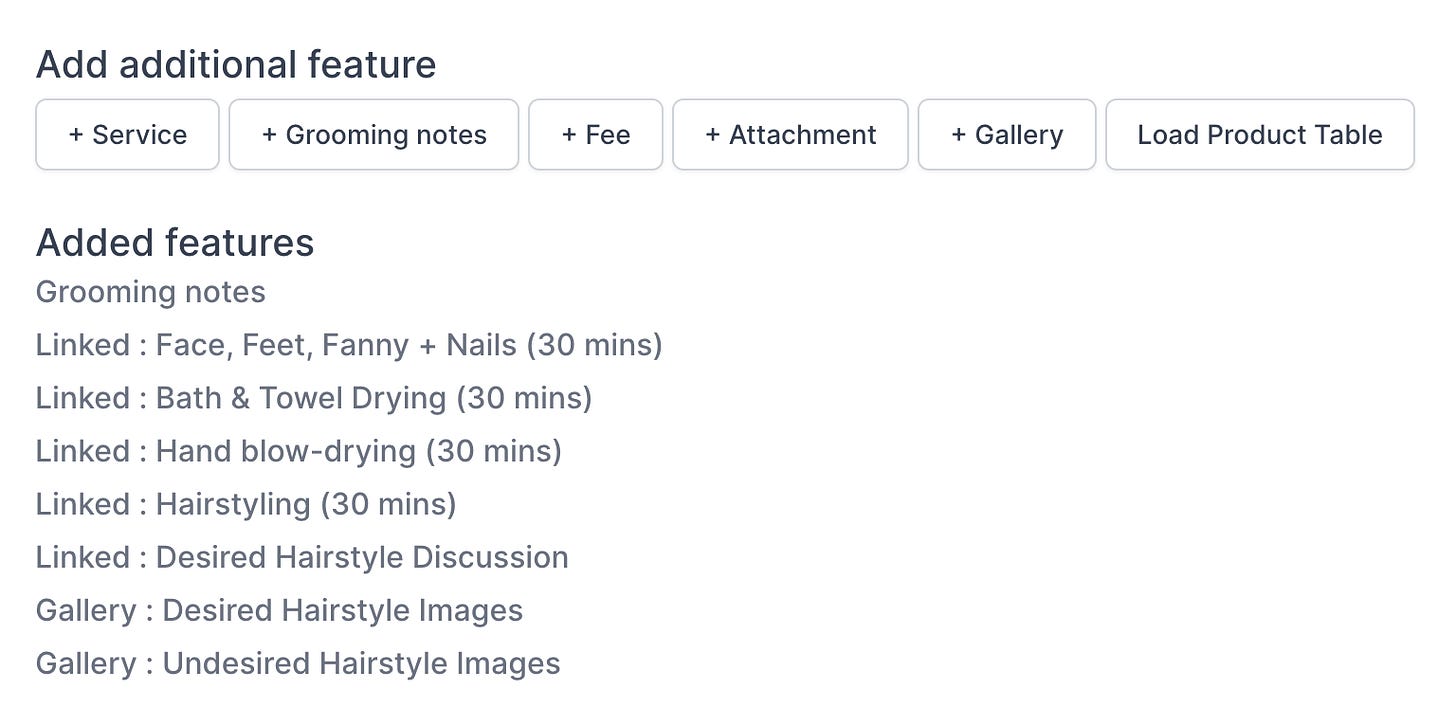Select linked Hand blow-drying entry
Image resolution: width=1456 pixels, height=705 pixels.
coord(298,451)
